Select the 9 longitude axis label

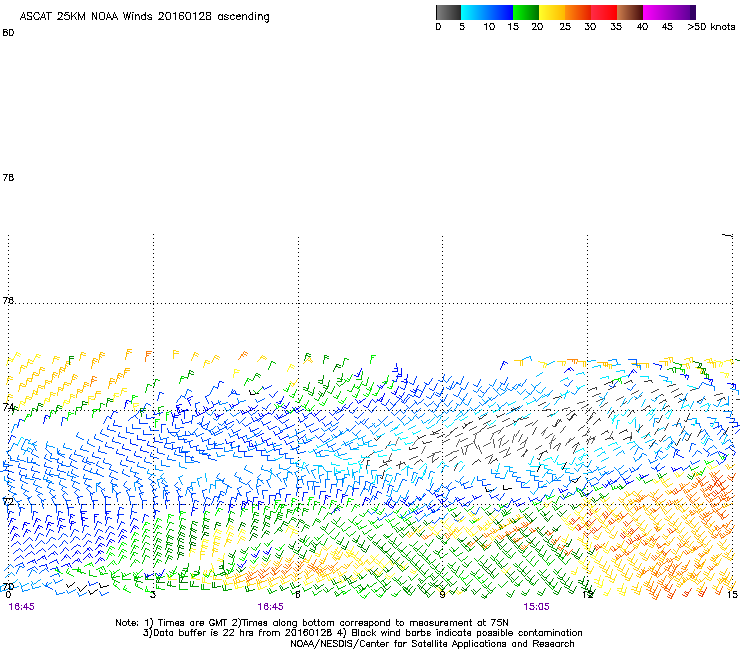(442, 595)
